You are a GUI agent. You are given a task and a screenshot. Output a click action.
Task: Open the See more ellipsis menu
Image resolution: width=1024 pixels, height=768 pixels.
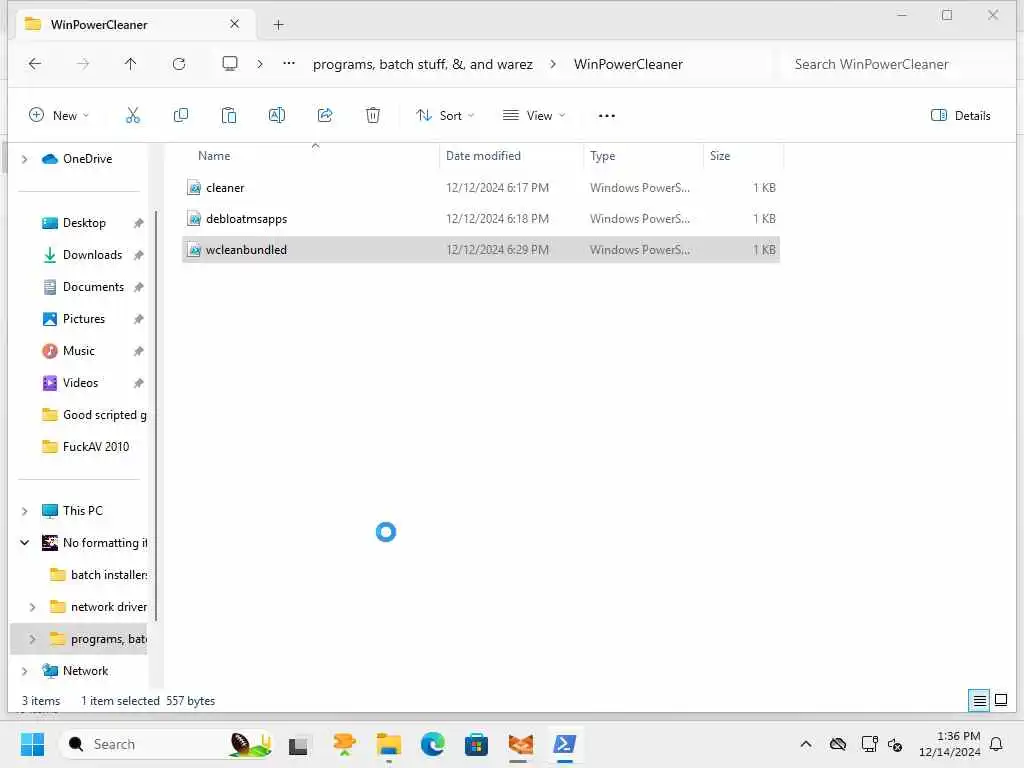(x=607, y=116)
